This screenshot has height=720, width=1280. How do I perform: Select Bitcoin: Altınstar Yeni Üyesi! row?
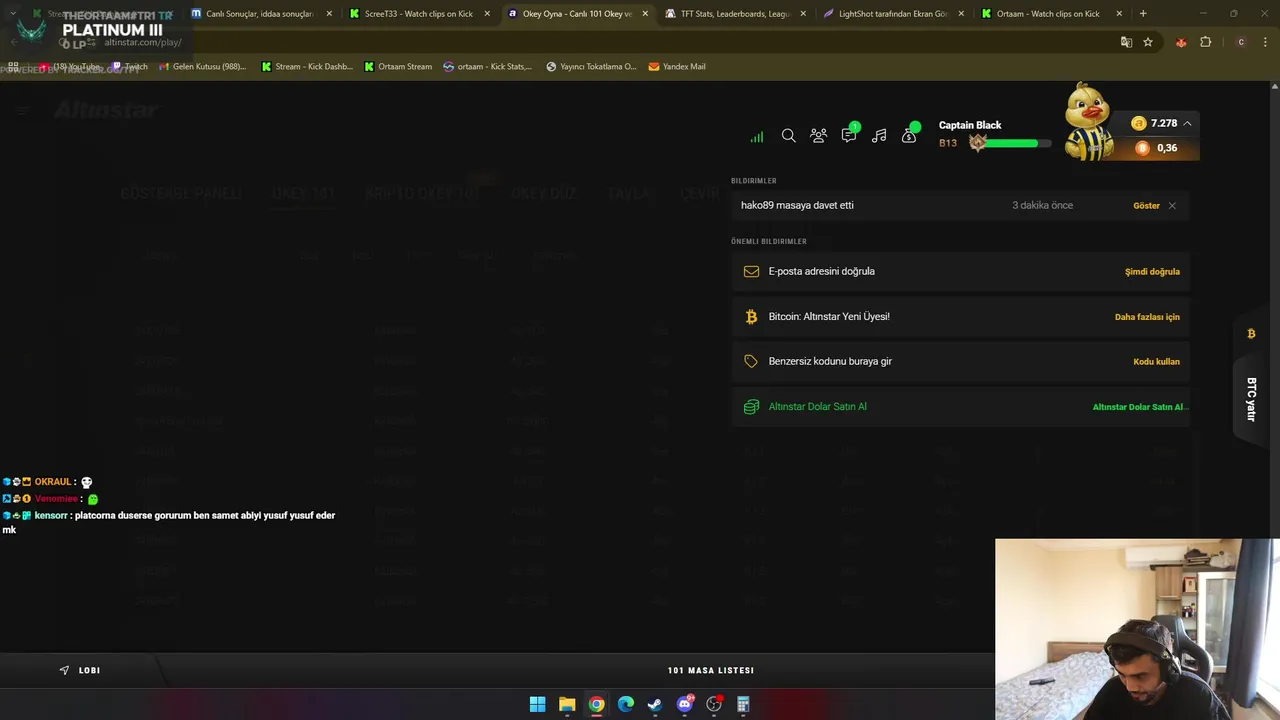pos(960,317)
